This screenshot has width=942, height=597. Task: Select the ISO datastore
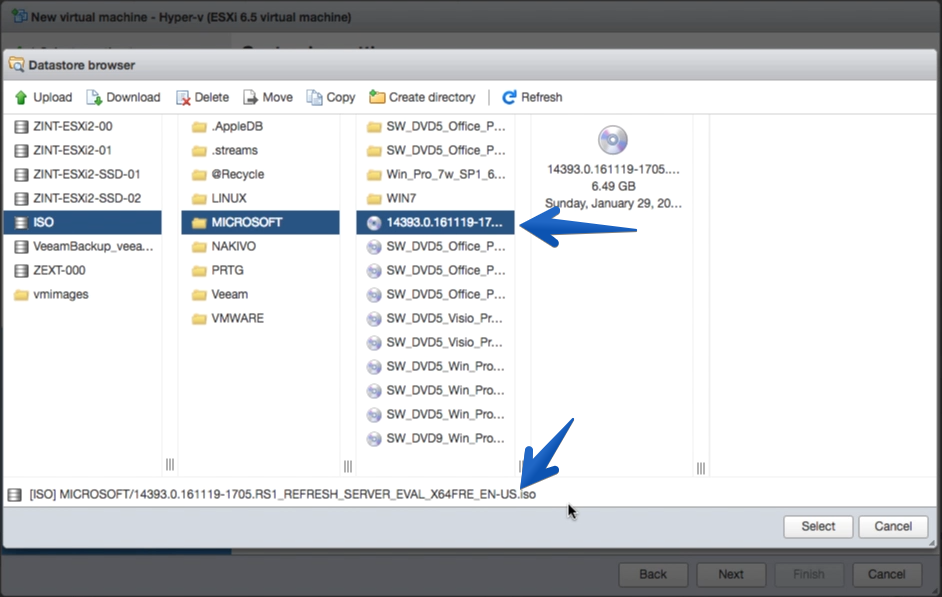82,222
